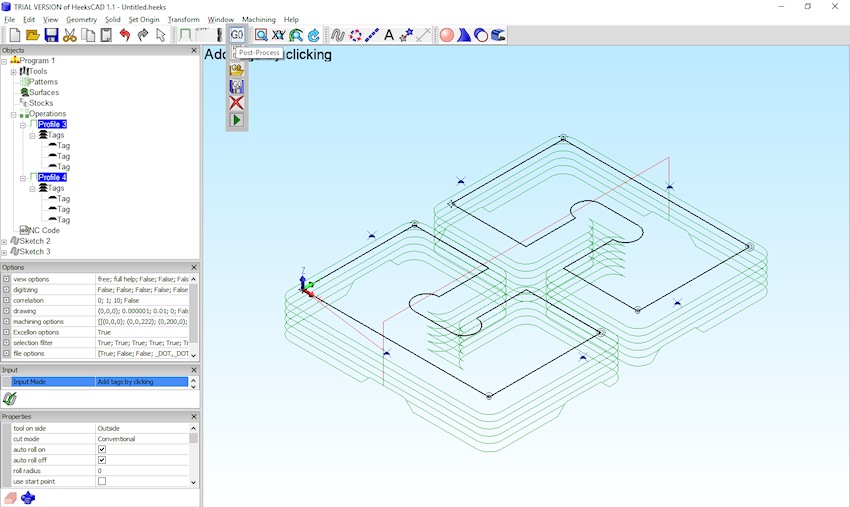Close the Properties panel
The height and width of the screenshot is (507, 850).
[194, 416]
